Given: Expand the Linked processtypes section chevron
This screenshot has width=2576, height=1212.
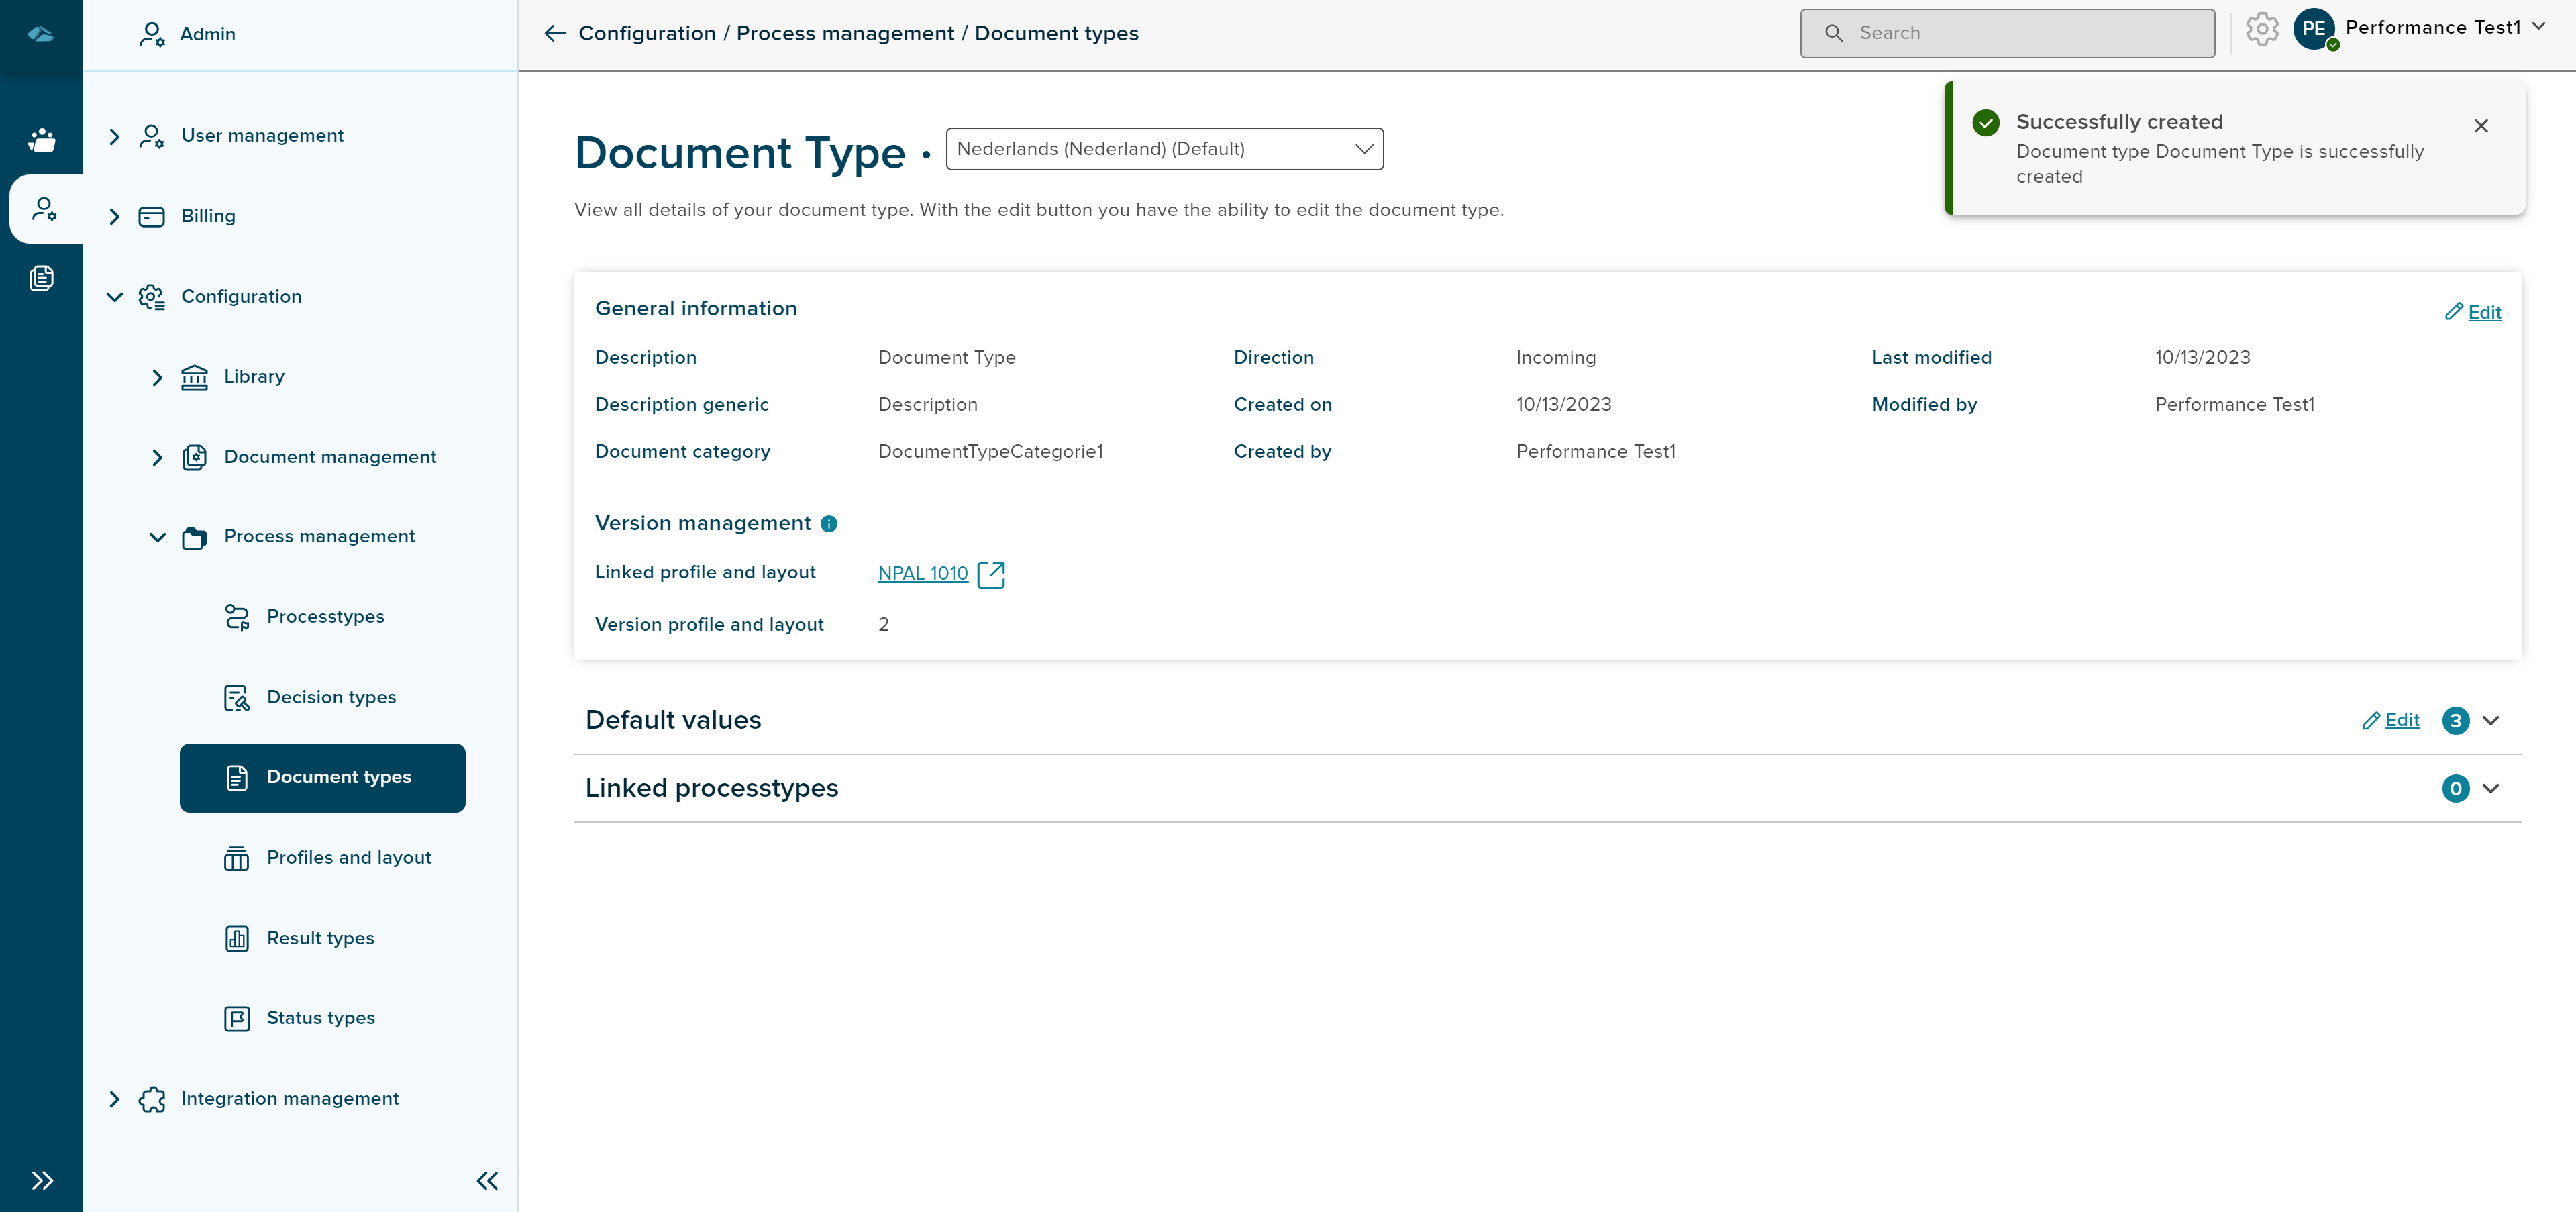Looking at the screenshot, I should point(2490,789).
